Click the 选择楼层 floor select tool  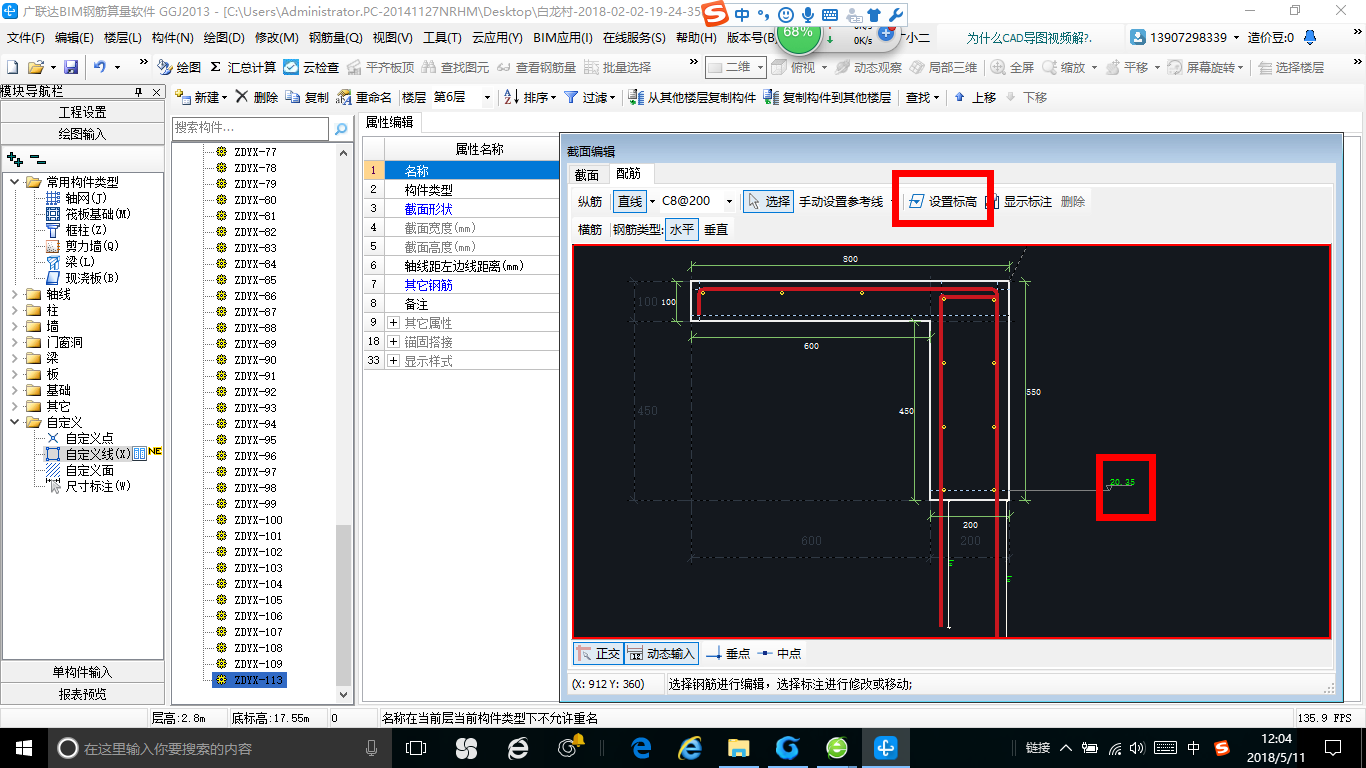pyautogui.click(x=1290, y=67)
